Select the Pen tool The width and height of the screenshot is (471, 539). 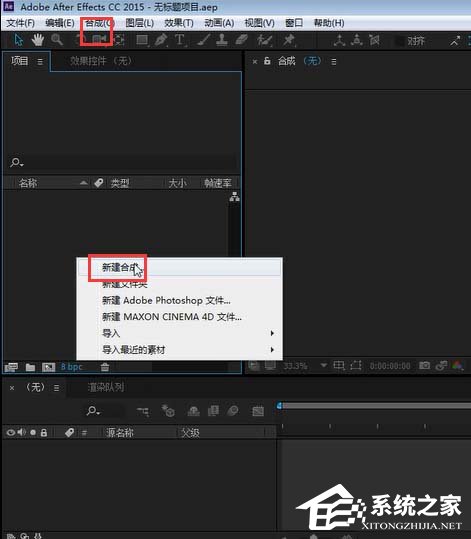point(161,40)
